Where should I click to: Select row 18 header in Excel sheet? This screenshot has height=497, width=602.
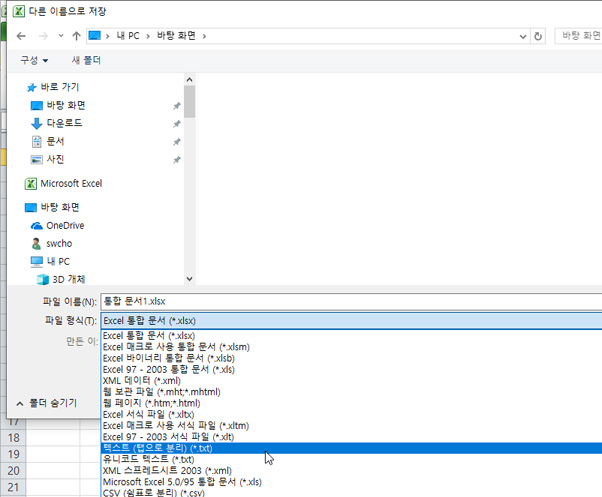(x=13, y=438)
